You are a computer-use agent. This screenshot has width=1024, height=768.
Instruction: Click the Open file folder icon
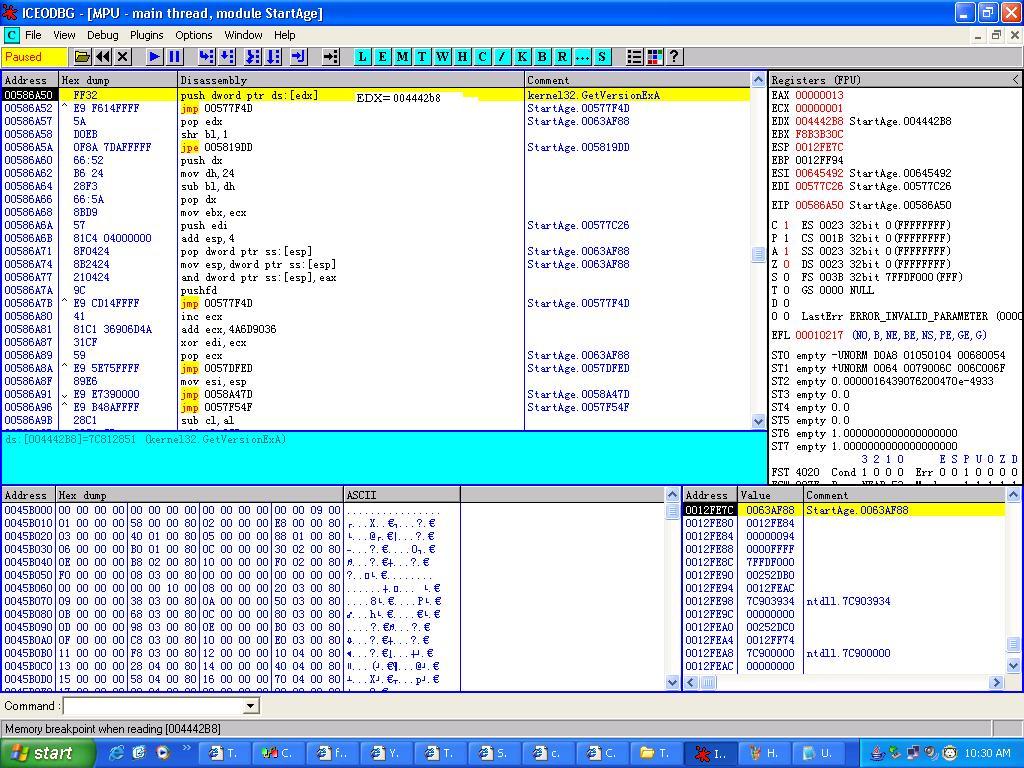pos(82,57)
